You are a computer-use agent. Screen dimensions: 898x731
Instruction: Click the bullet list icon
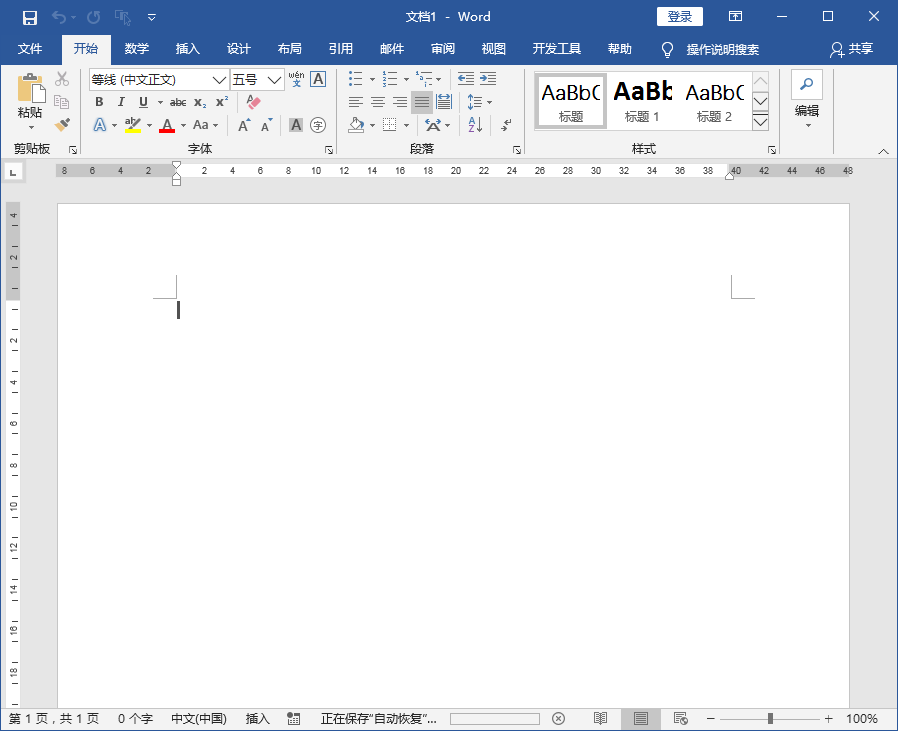click(356, 78)
